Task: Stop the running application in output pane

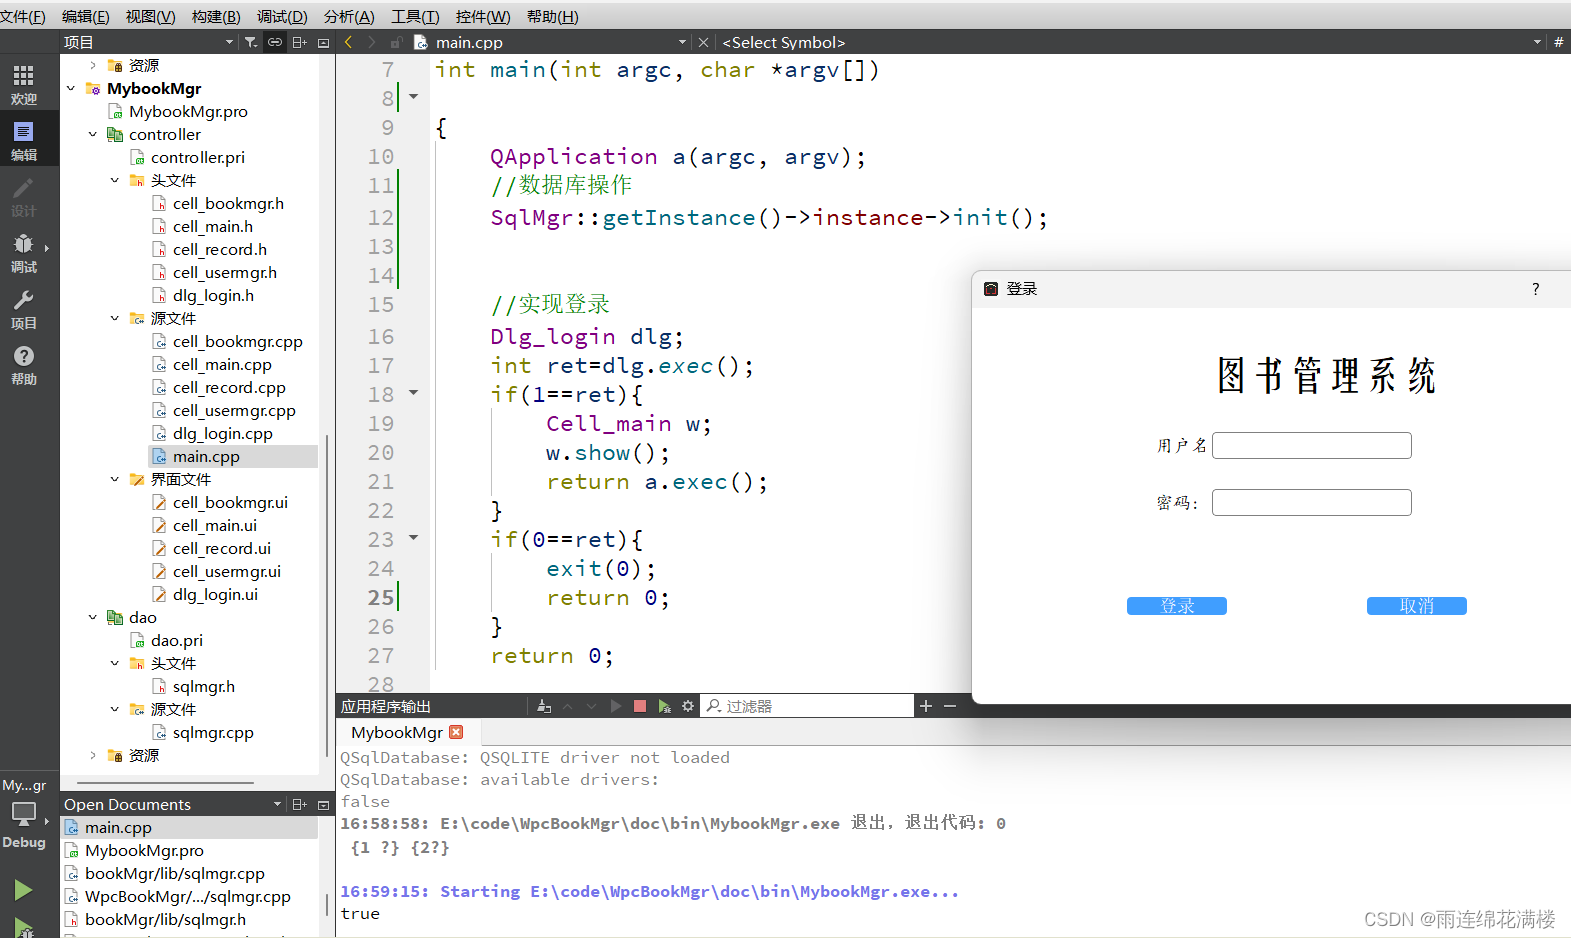Action: pos(640,706)
